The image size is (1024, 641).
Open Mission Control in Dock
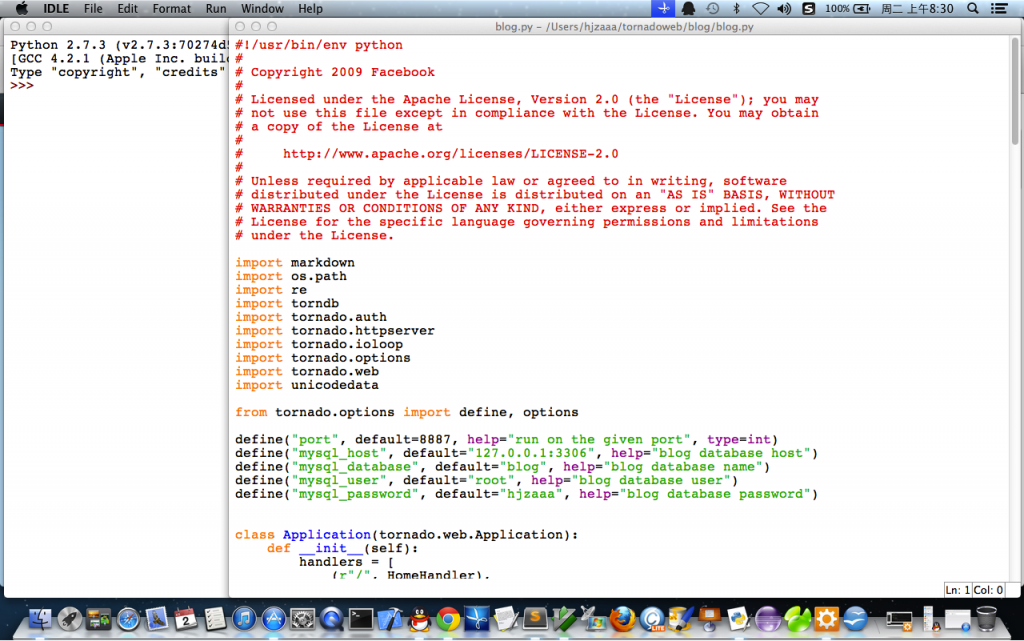pos(99,619)
